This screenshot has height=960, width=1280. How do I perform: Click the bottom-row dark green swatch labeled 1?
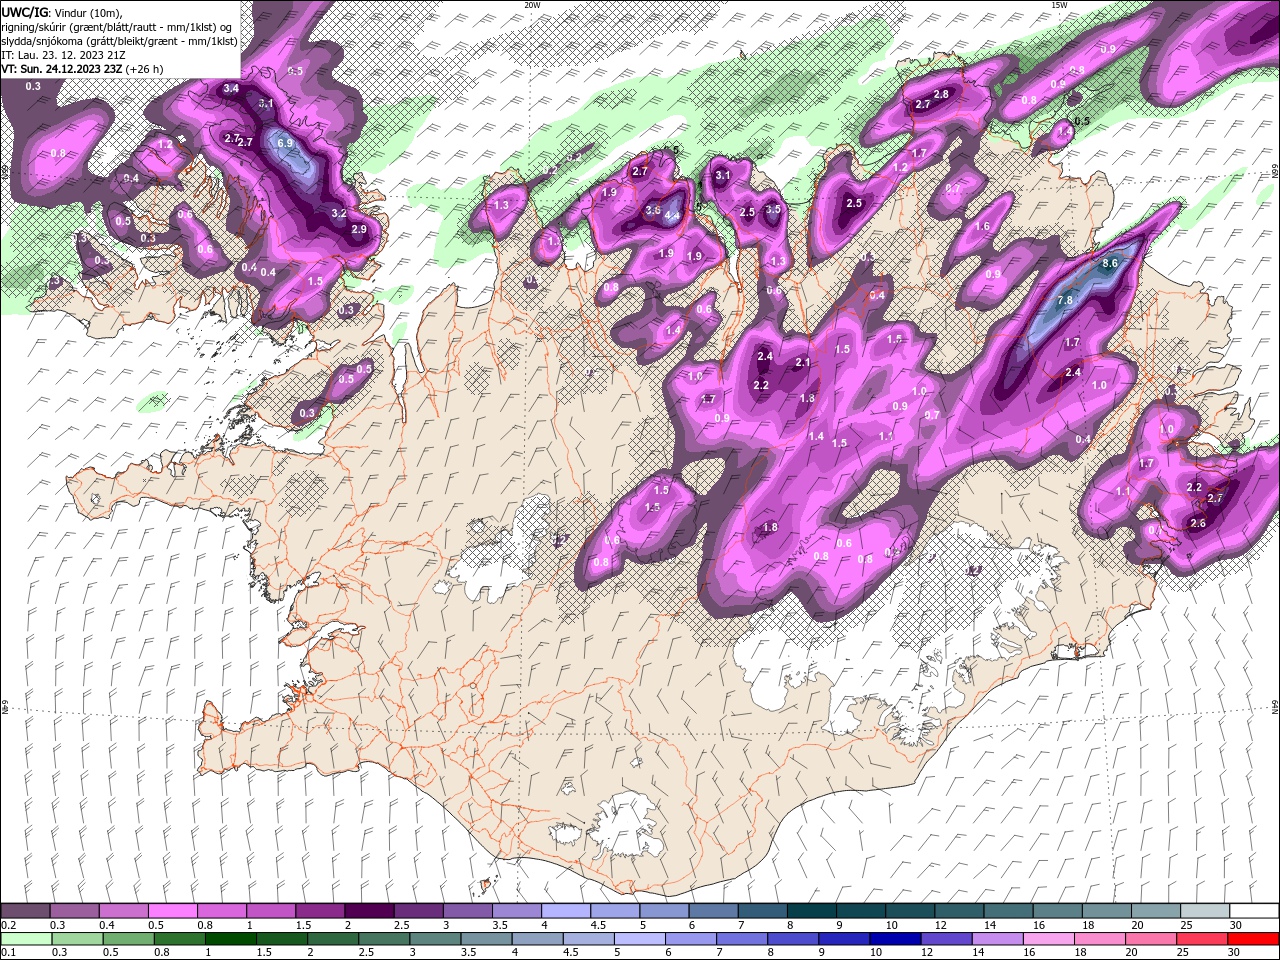click(x=230, y=939)
